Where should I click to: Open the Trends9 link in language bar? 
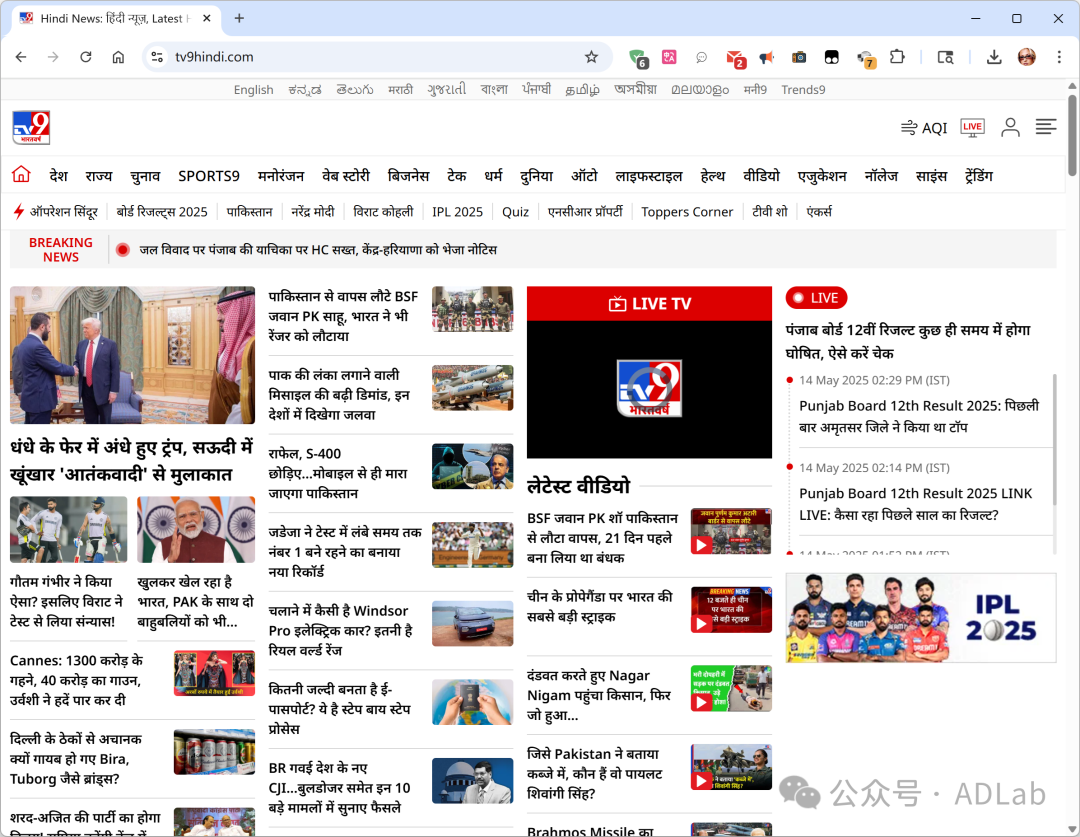(x=803, y=90)
